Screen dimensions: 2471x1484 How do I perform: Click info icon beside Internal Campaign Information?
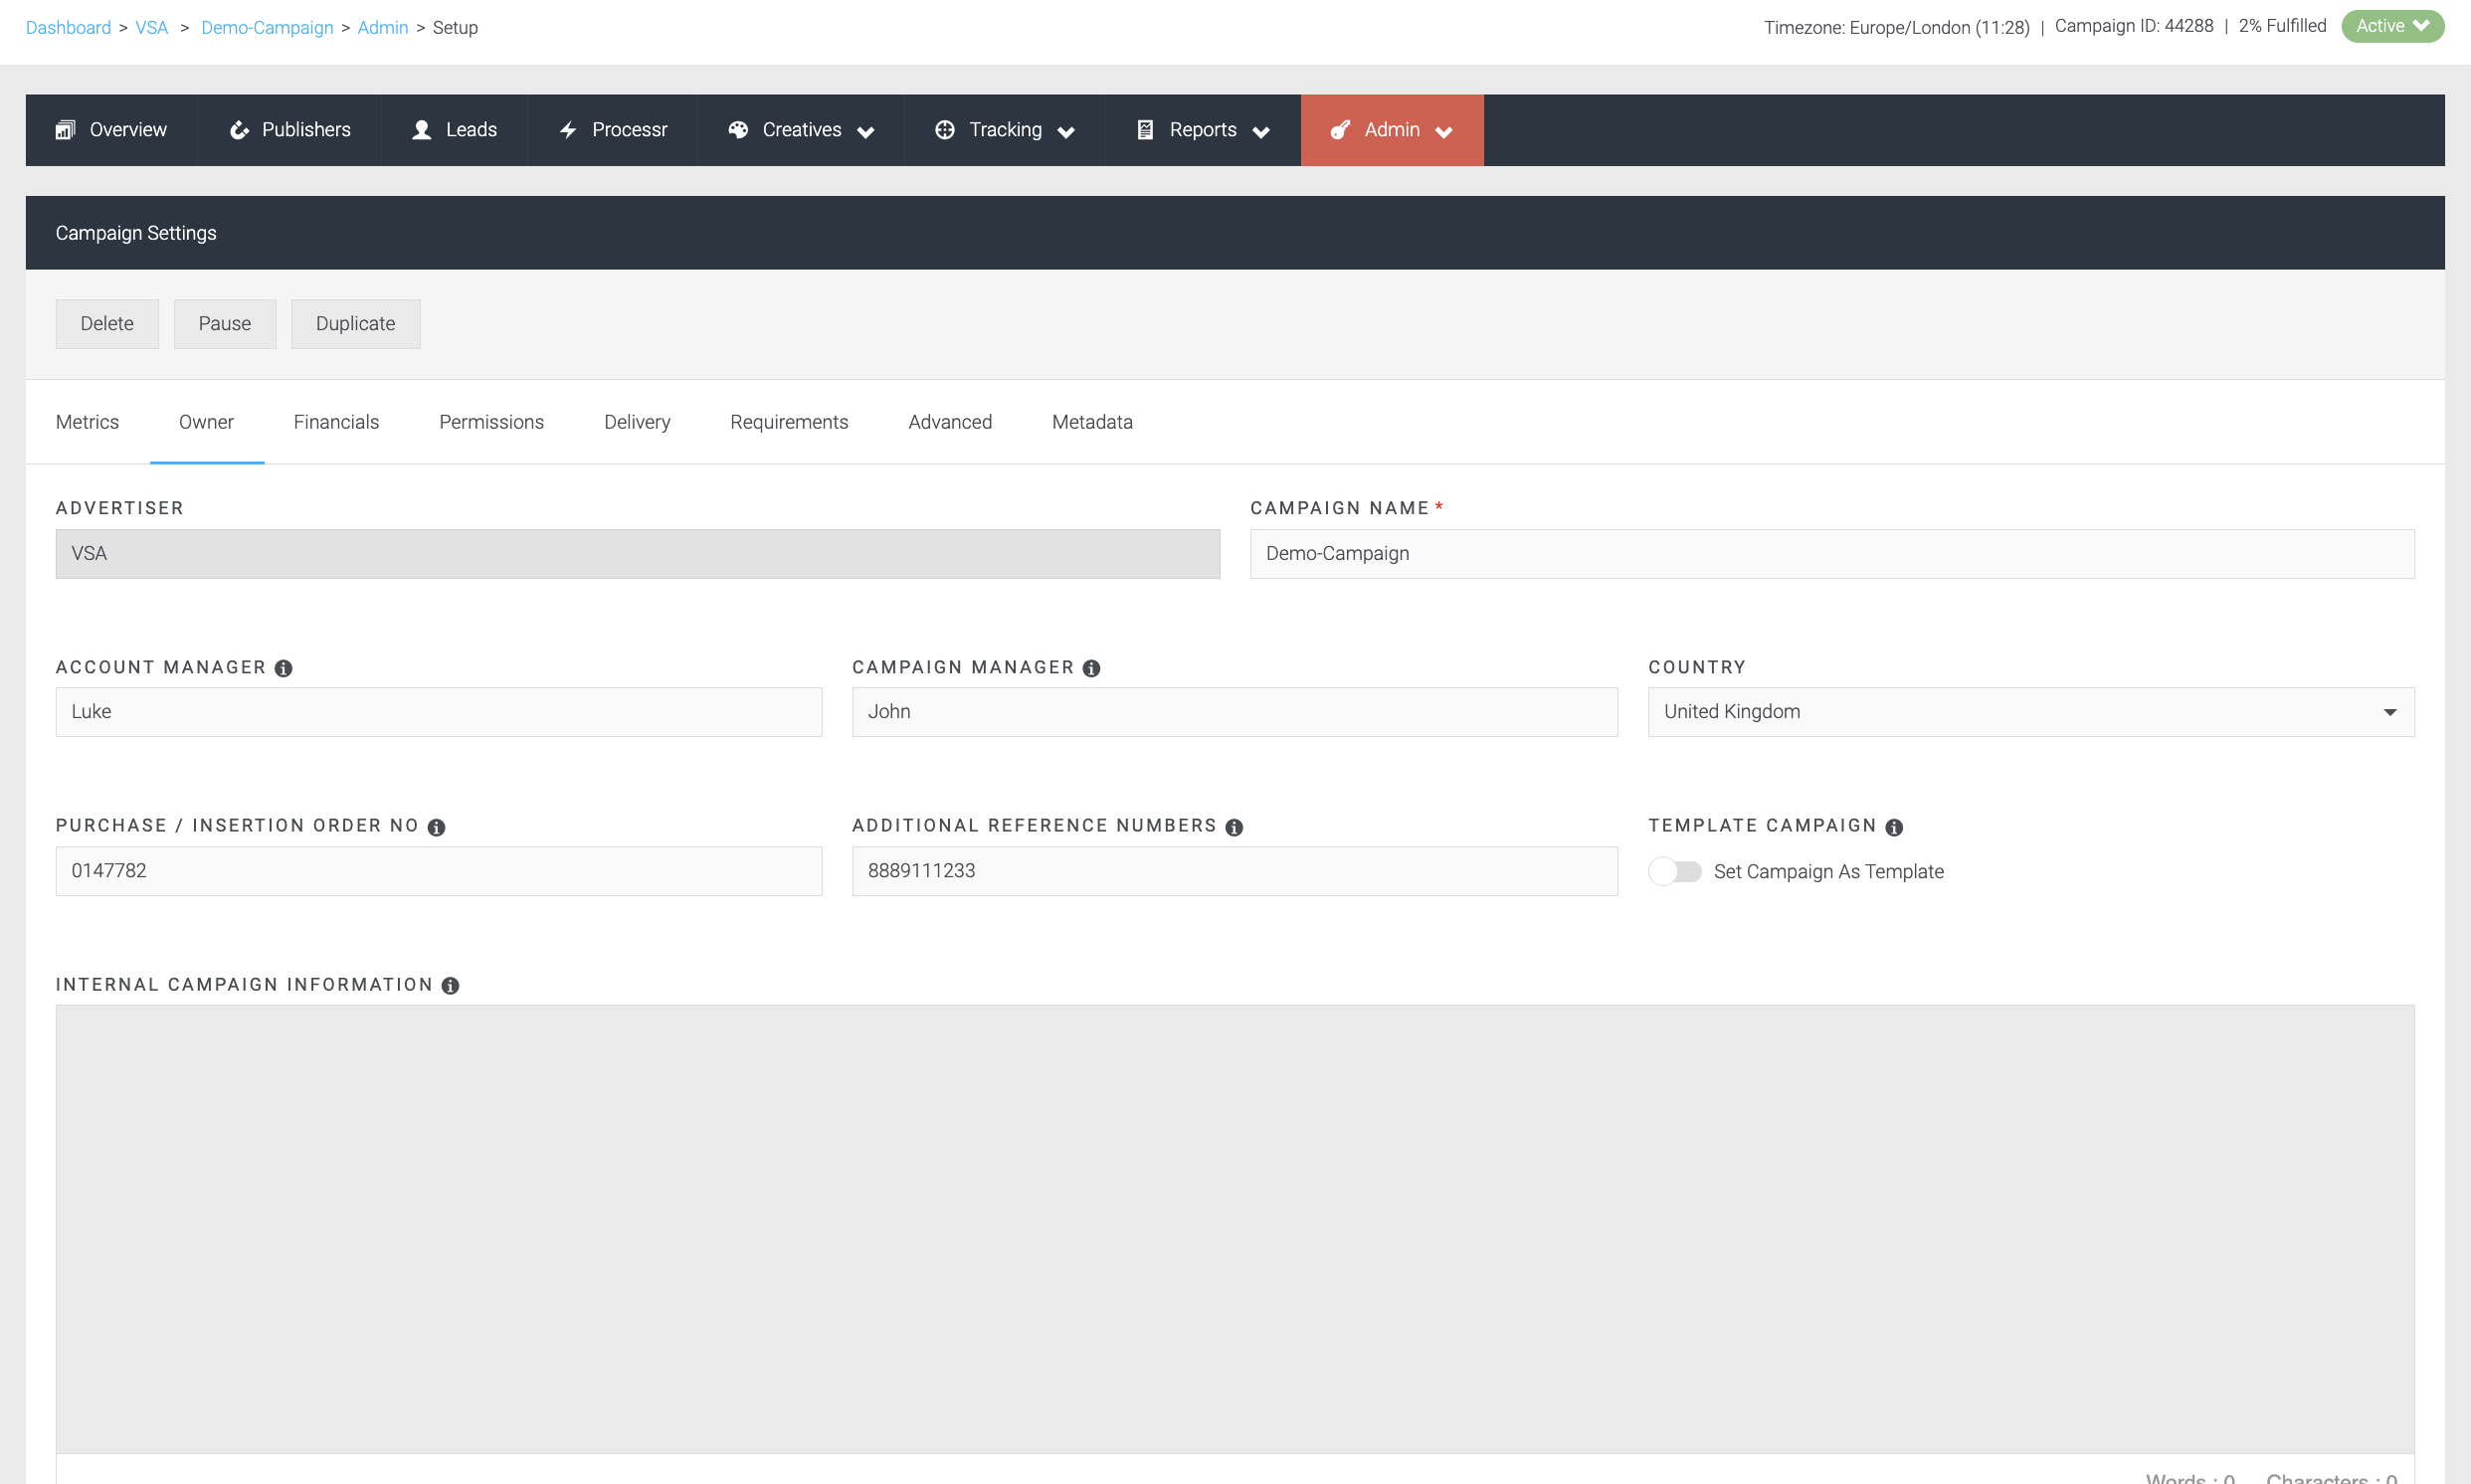pos(450,986)
